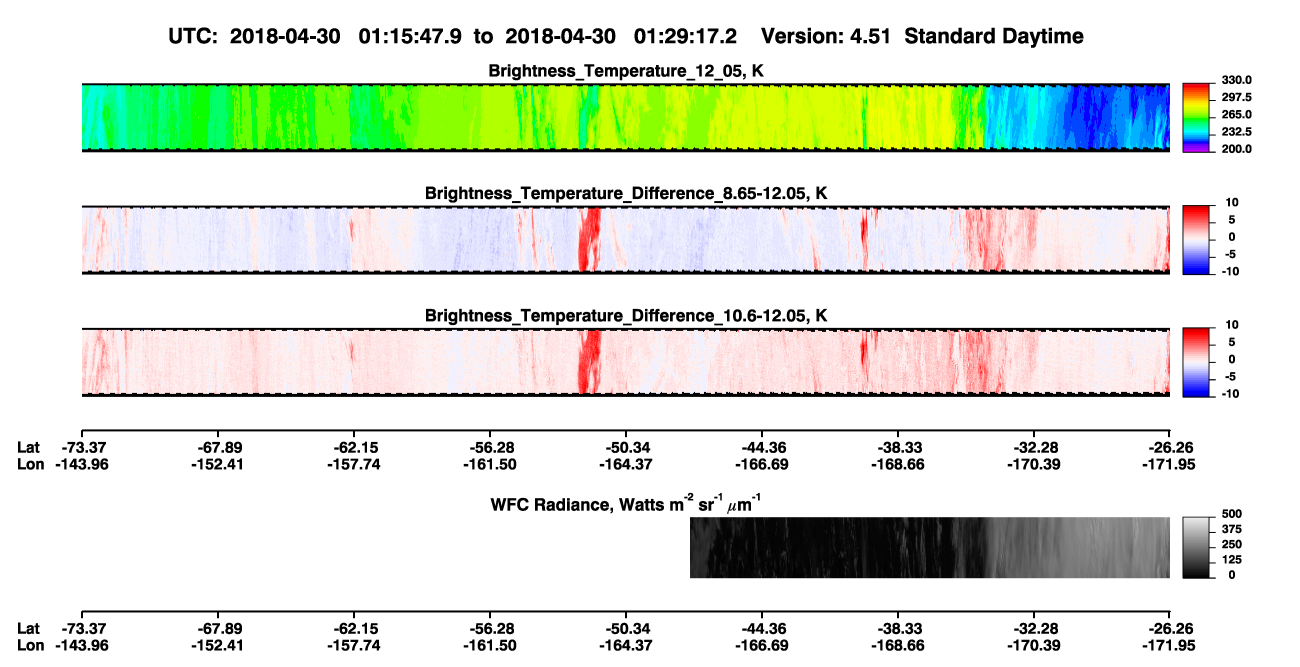Screen dimensions: 1300x667
Task: Click the Lon label on the axis above WFC title
Action: tap(30, 464)
